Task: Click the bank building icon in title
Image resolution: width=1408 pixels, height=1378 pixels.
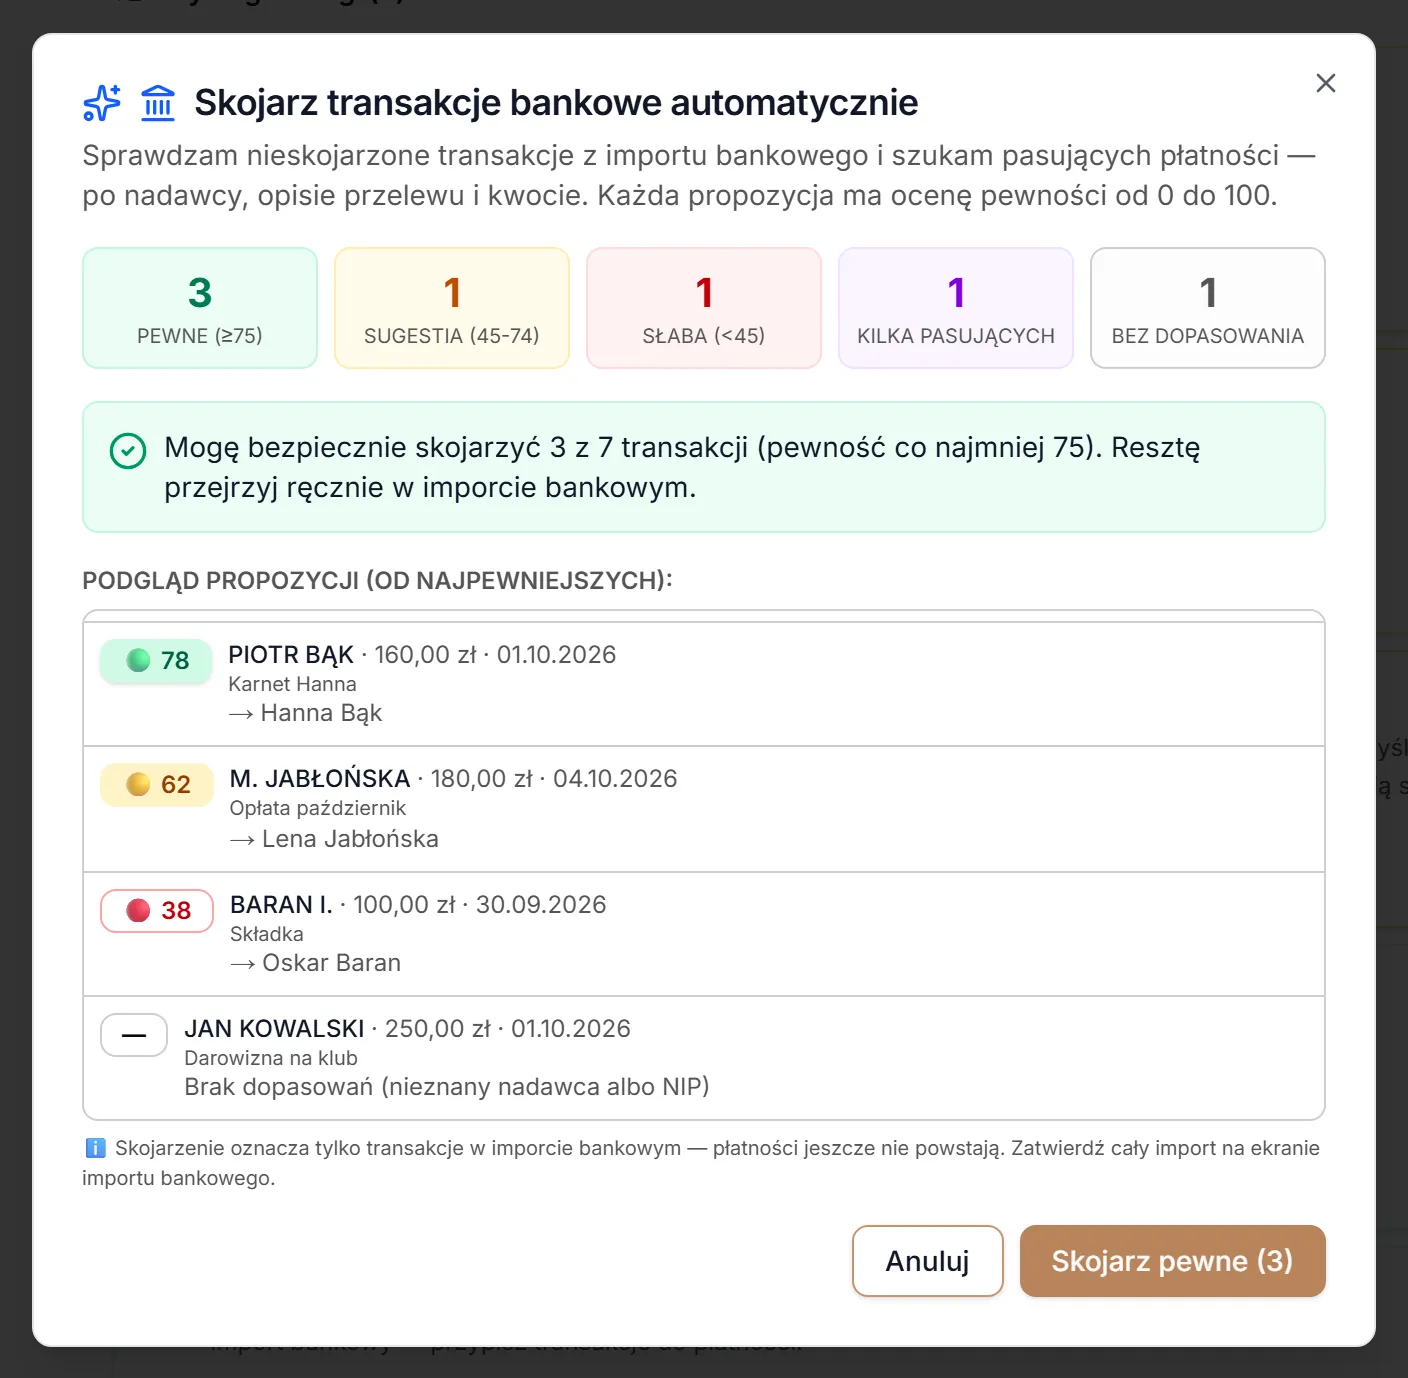Action: (158, 103)
